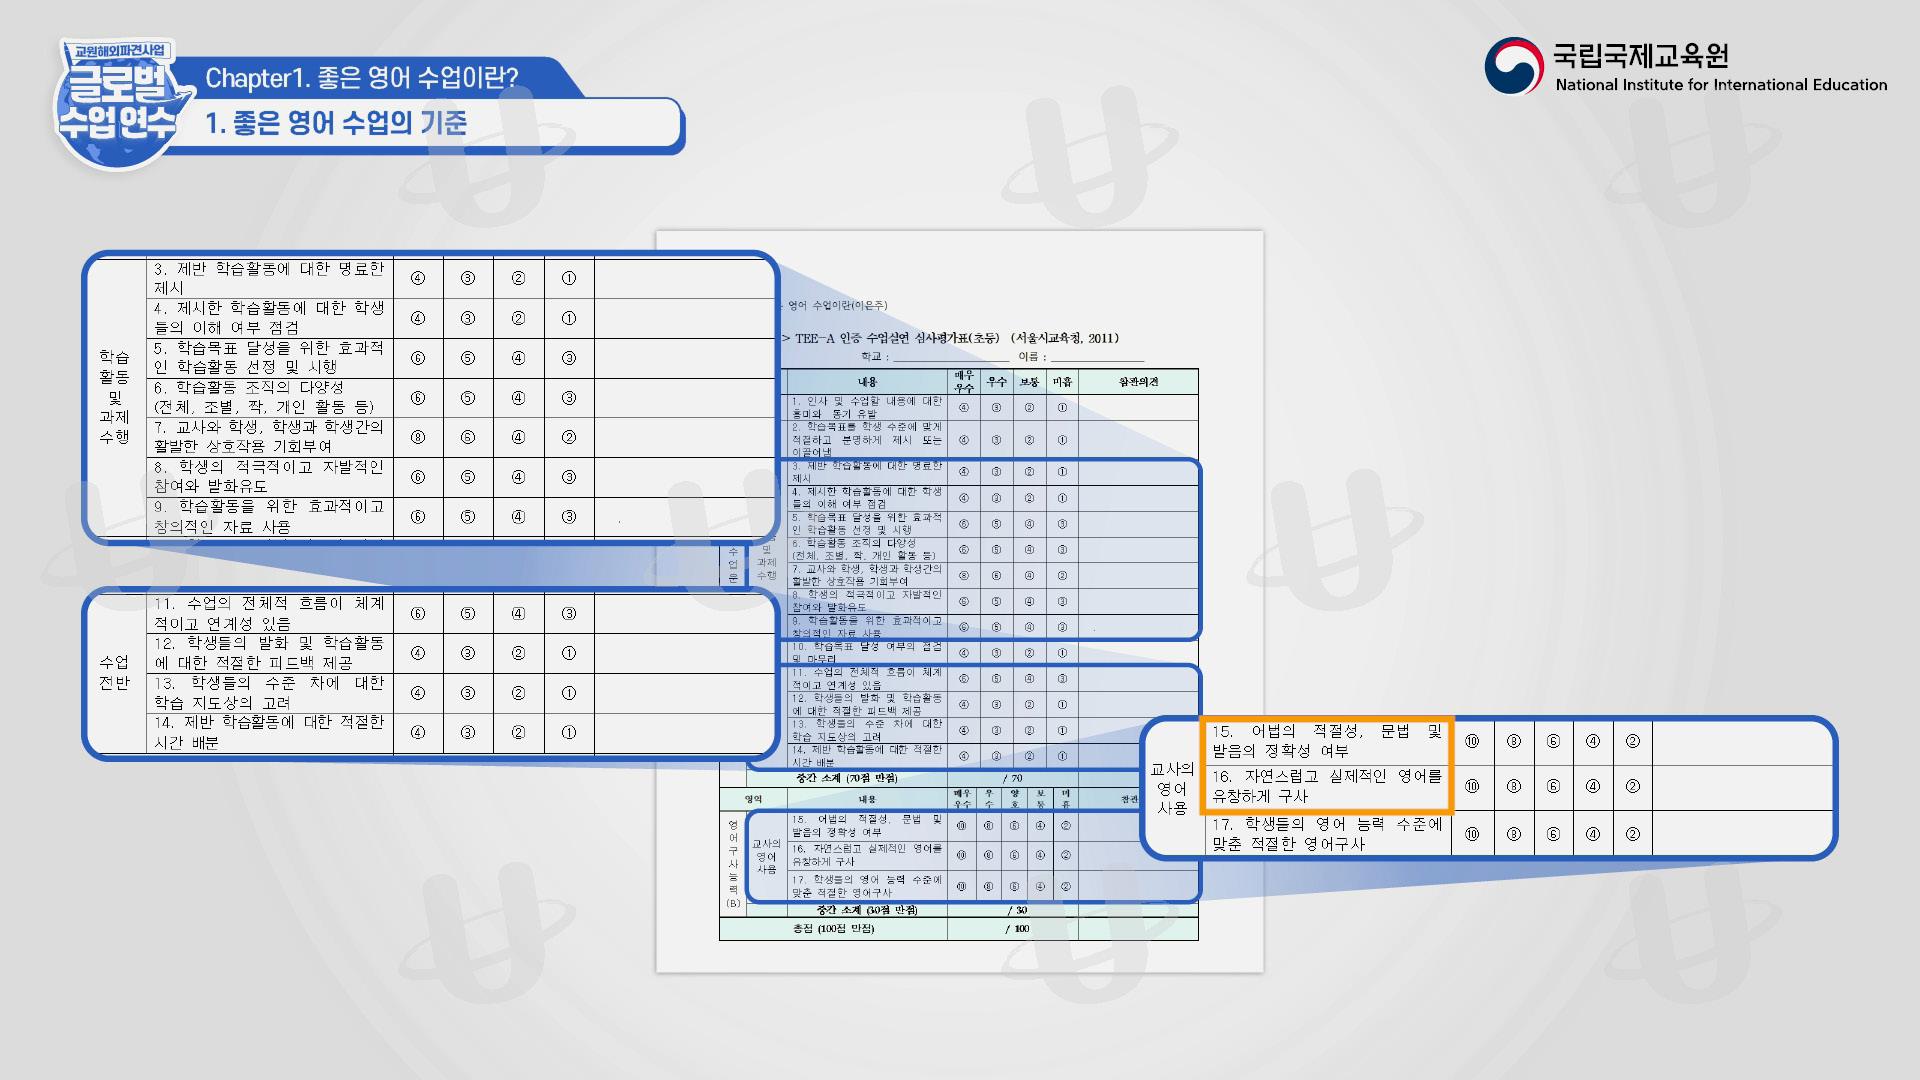The image size is (1920, 1080).
Task: Click the 1. 좋은 영어 수업의 기준 subtitle bar
Action: [336, 124]
